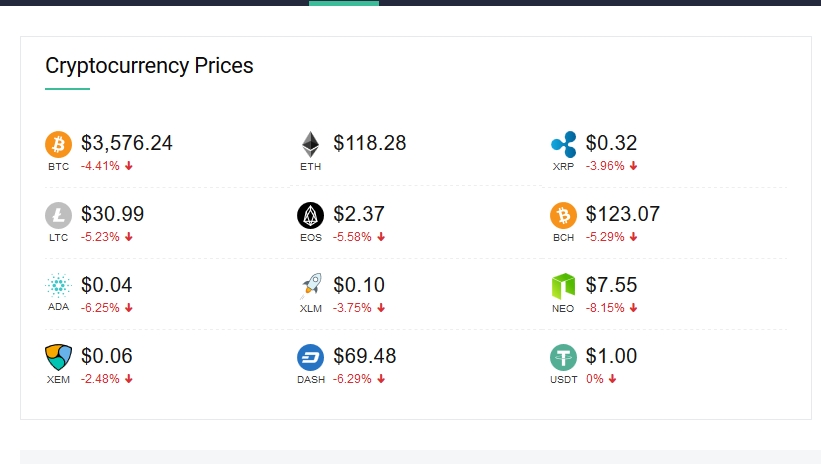This screenshot has width=821, height=464.
Task: Select the Litecoin (LTC) coin icon
Action: pos(59,215)
